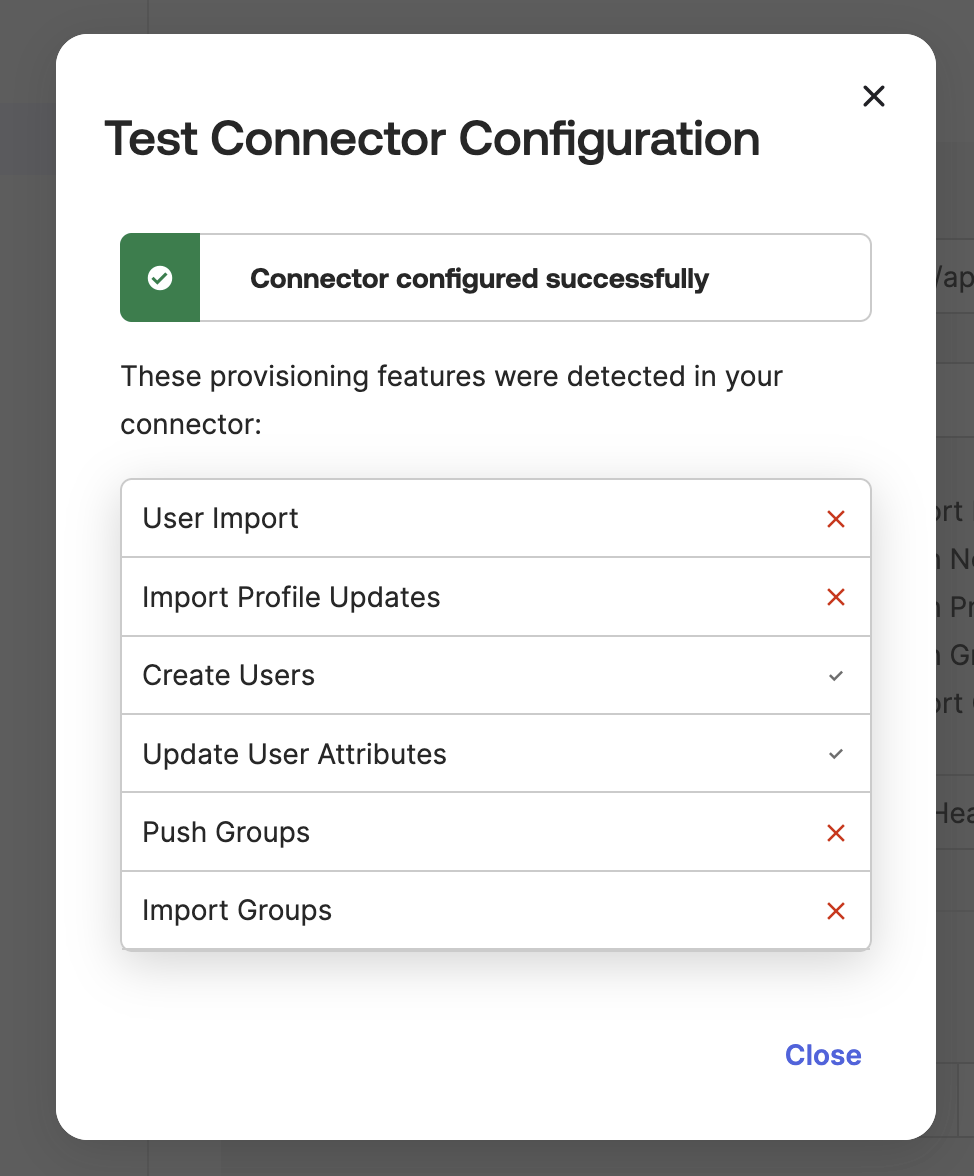Click the red X beside Push Groups
This screenshot has height=1176, width=974.
[x=836, y=833]
